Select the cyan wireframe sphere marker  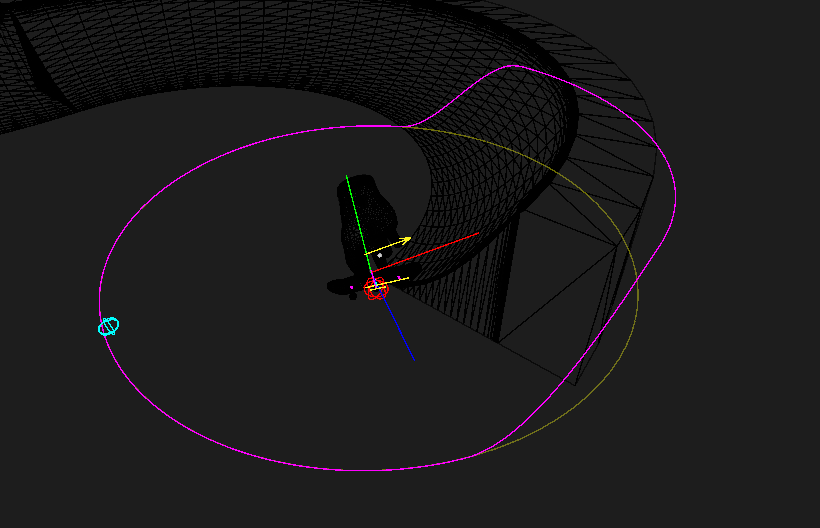coord(109,326)
